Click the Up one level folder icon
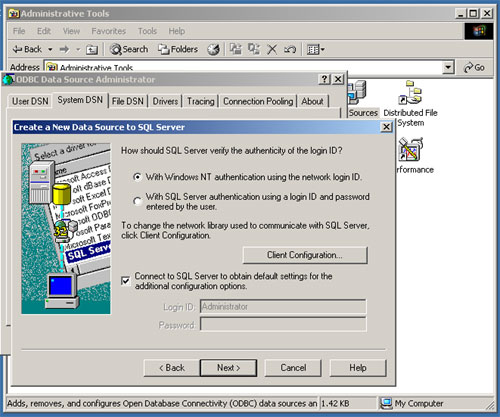The height and width of the screenshot is (417, 500). (x=92, y=50)
